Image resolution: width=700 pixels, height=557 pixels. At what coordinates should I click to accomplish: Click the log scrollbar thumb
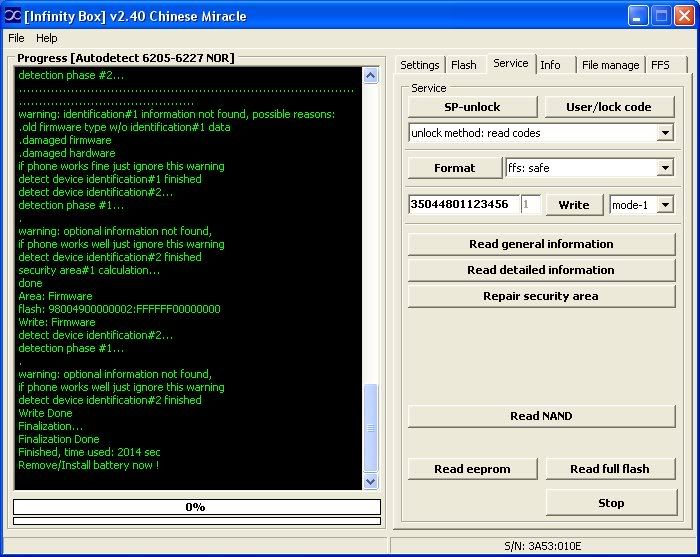coord(371,428)
